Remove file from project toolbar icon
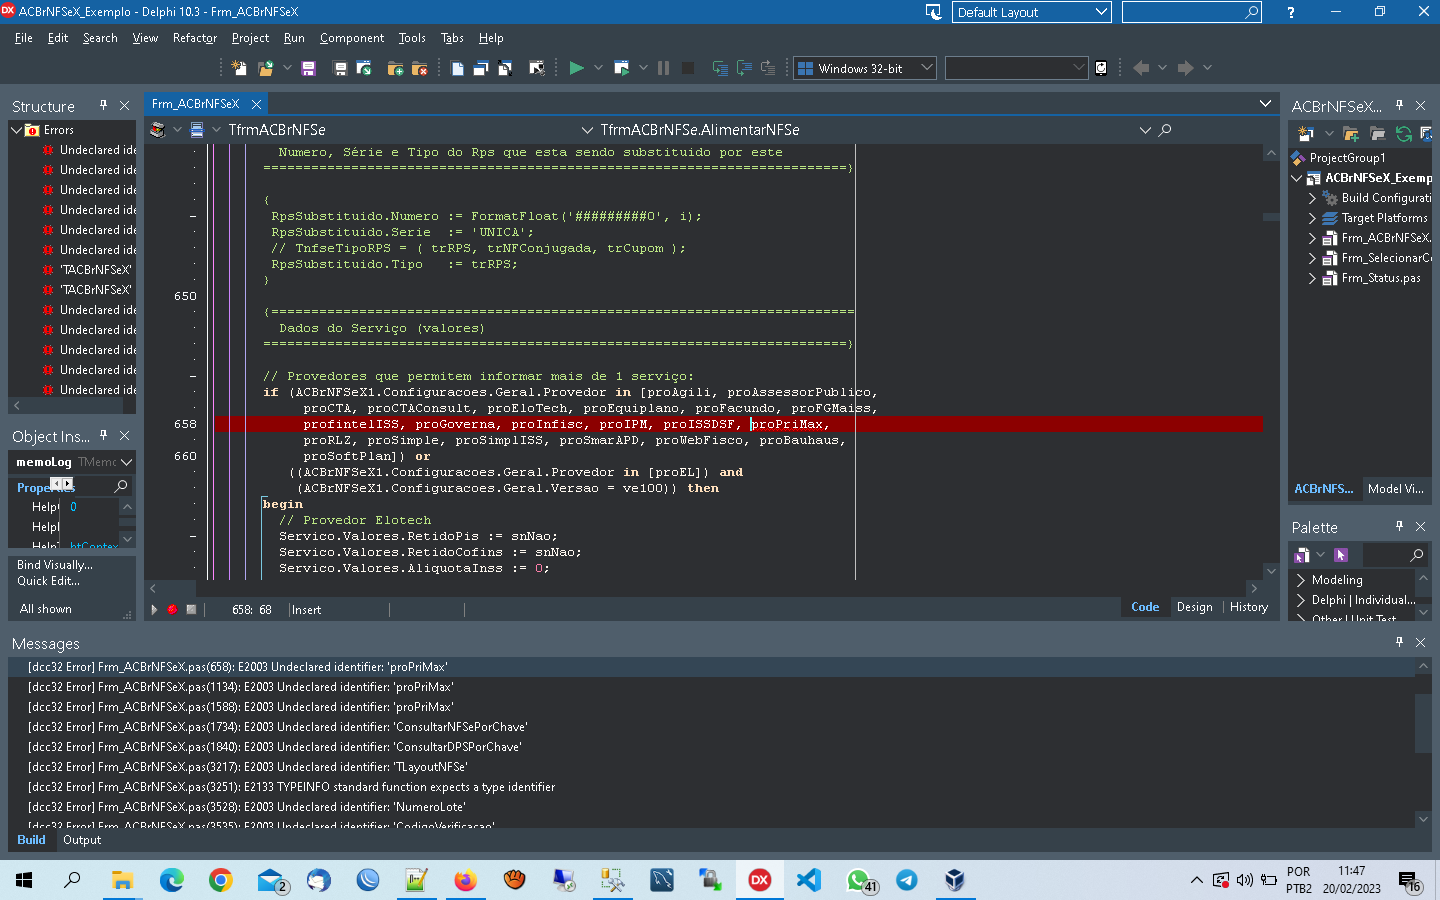Screen dimensions: 1440x900 [x=419, y=68]
